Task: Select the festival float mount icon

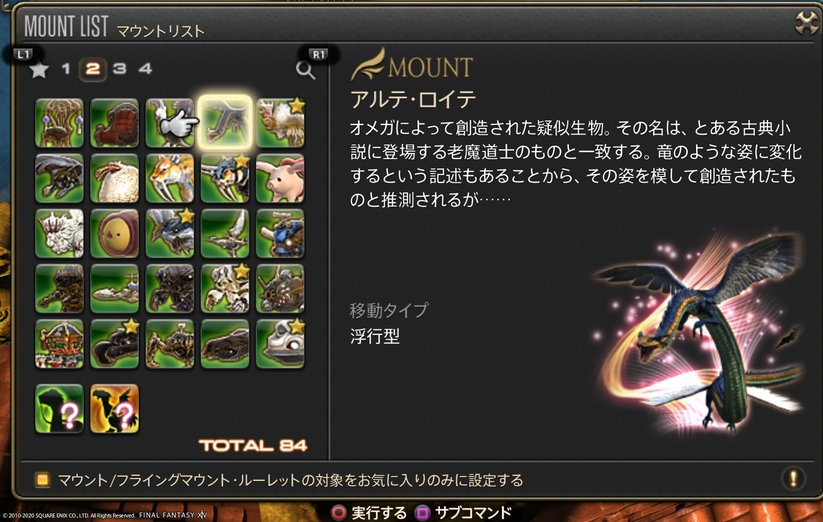Action: (x=59, y=344)
